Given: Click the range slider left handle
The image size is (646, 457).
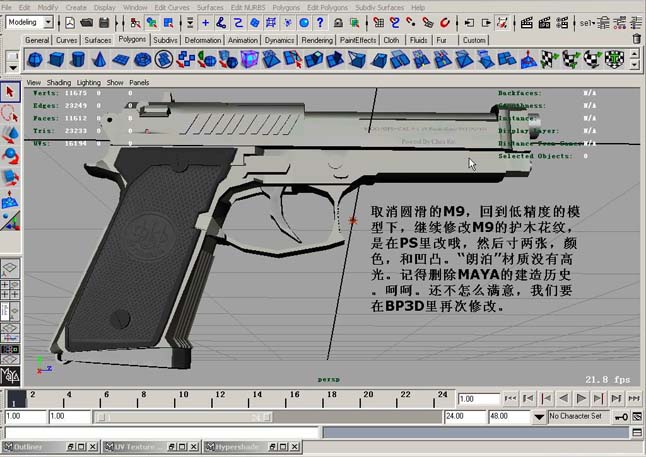Looking at the screenshot, I should point(101,417).
